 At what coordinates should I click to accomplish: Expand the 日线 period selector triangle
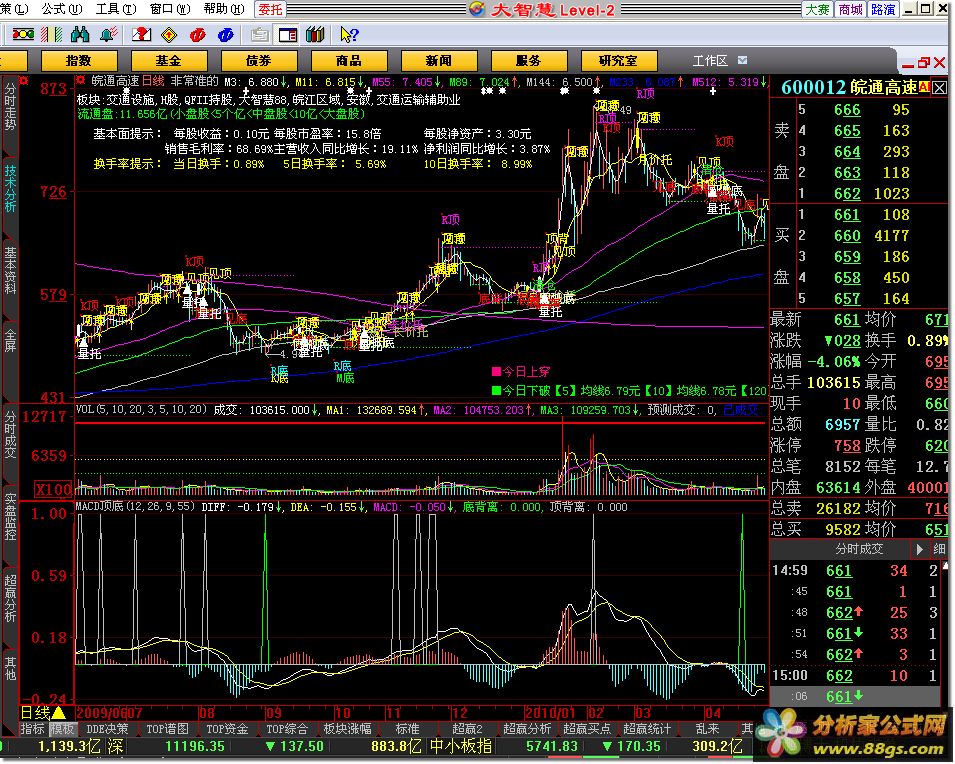[58, 713]
